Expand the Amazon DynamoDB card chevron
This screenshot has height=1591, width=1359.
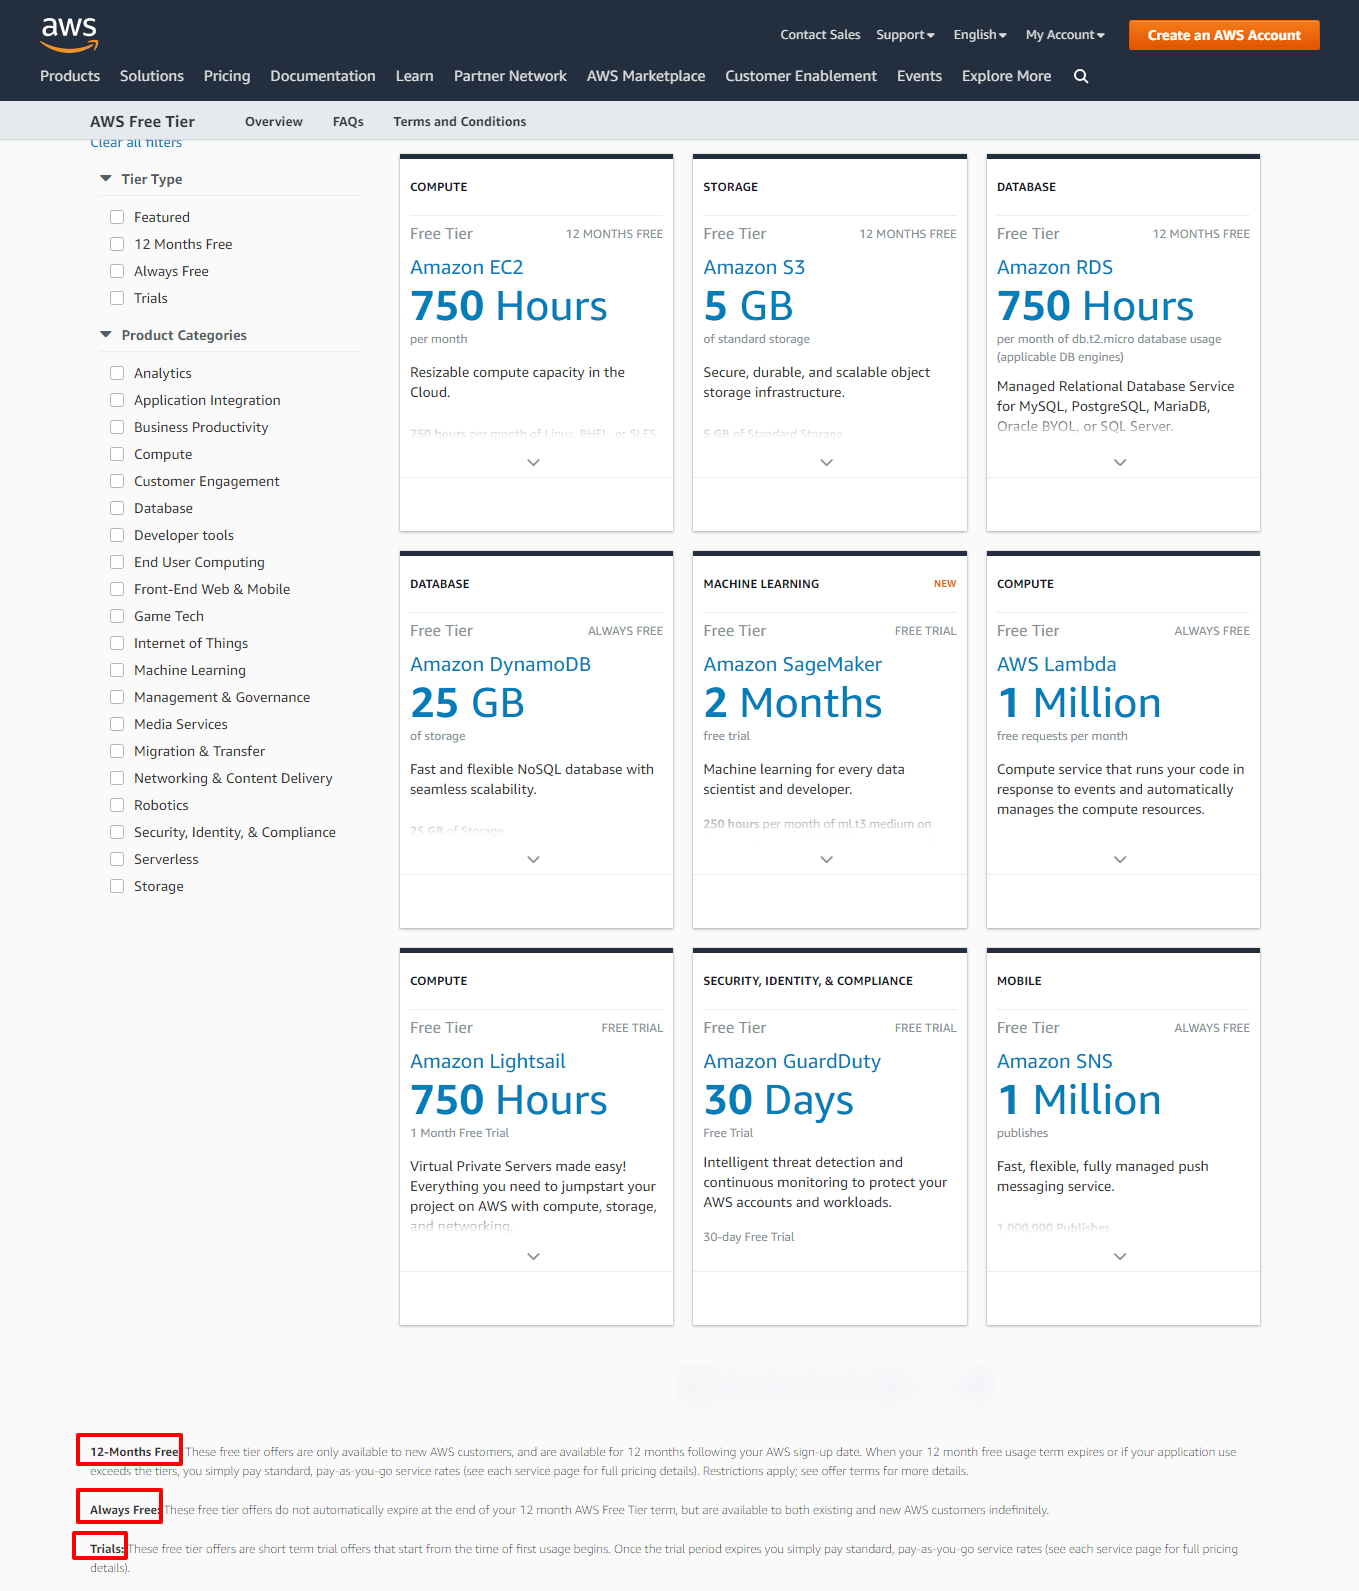[x=533, y=859]
